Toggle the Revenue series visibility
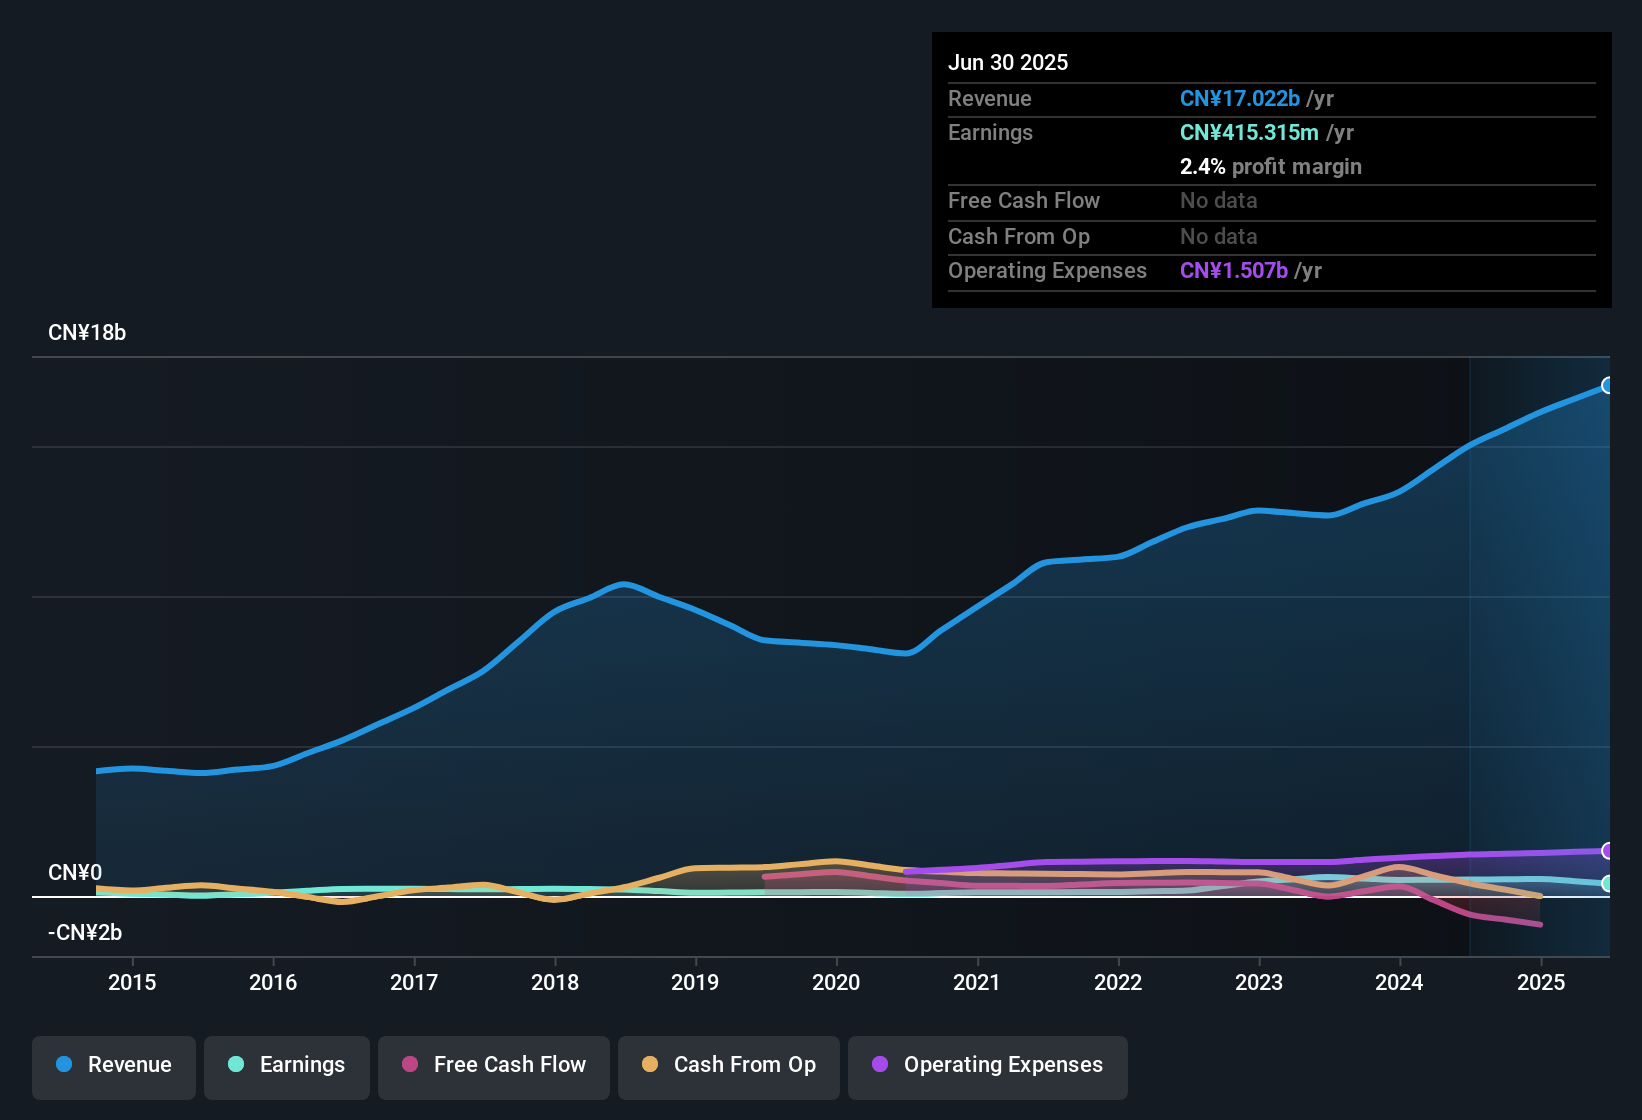The image size is (1642, 1120). pos(113,1065)
